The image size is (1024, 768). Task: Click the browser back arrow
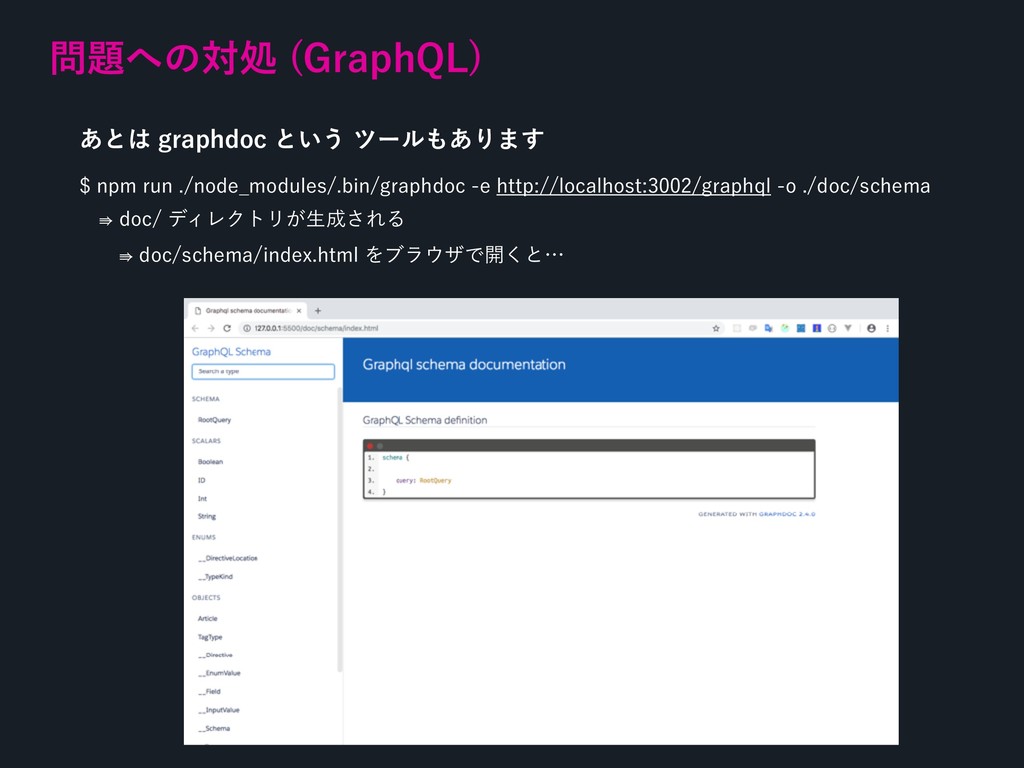(x=195, y=328)
